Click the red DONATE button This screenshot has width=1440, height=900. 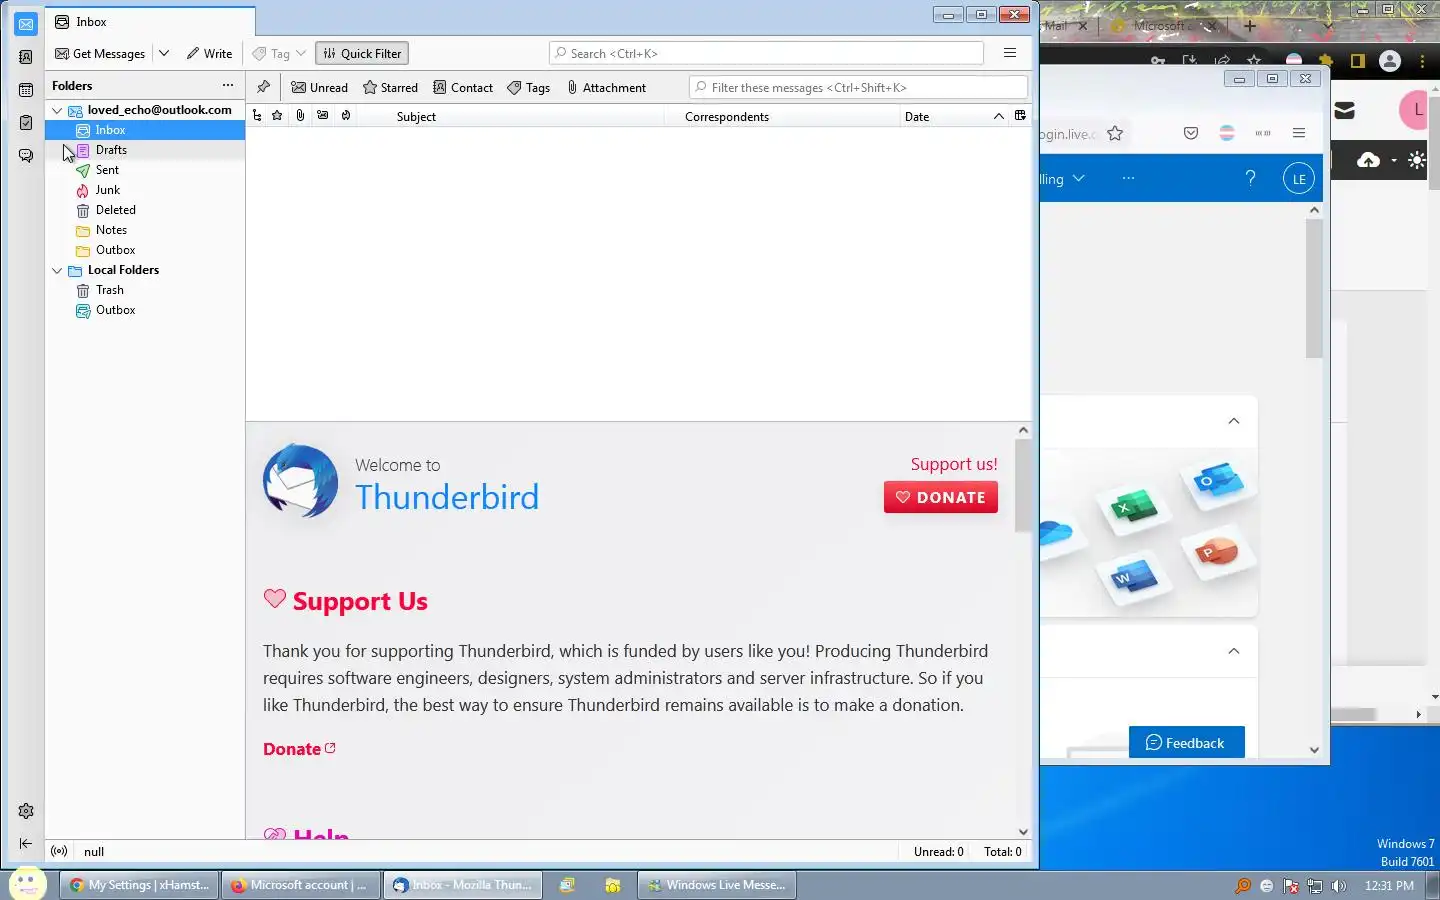tap(940, 497)
